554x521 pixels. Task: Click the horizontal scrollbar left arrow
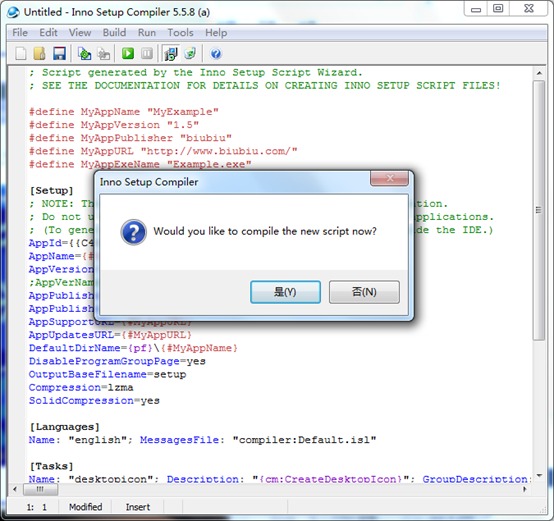[x=15, y=489]
